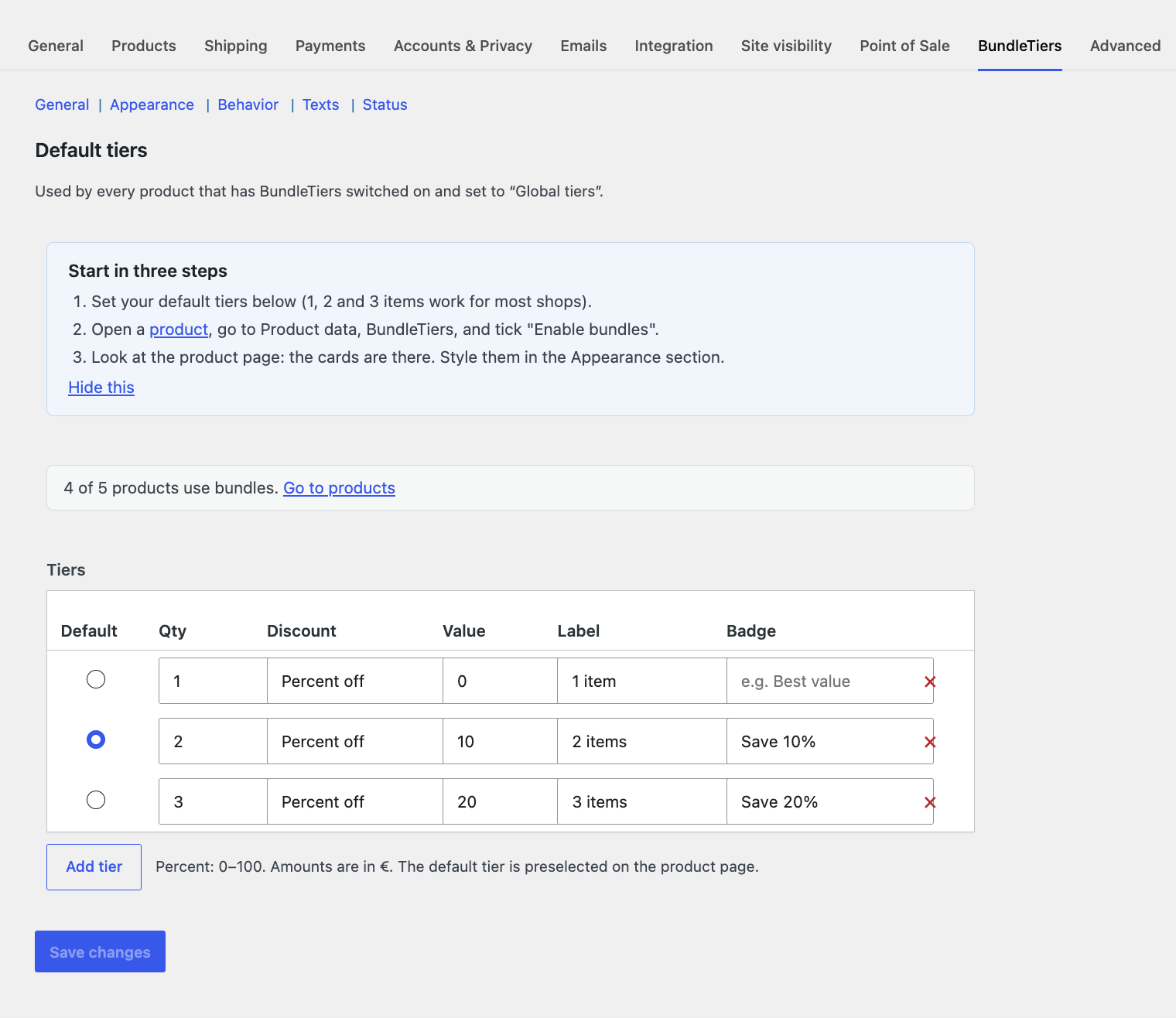Open the General subsection link
1176x1018 pixels.
(x=62, y=104)
